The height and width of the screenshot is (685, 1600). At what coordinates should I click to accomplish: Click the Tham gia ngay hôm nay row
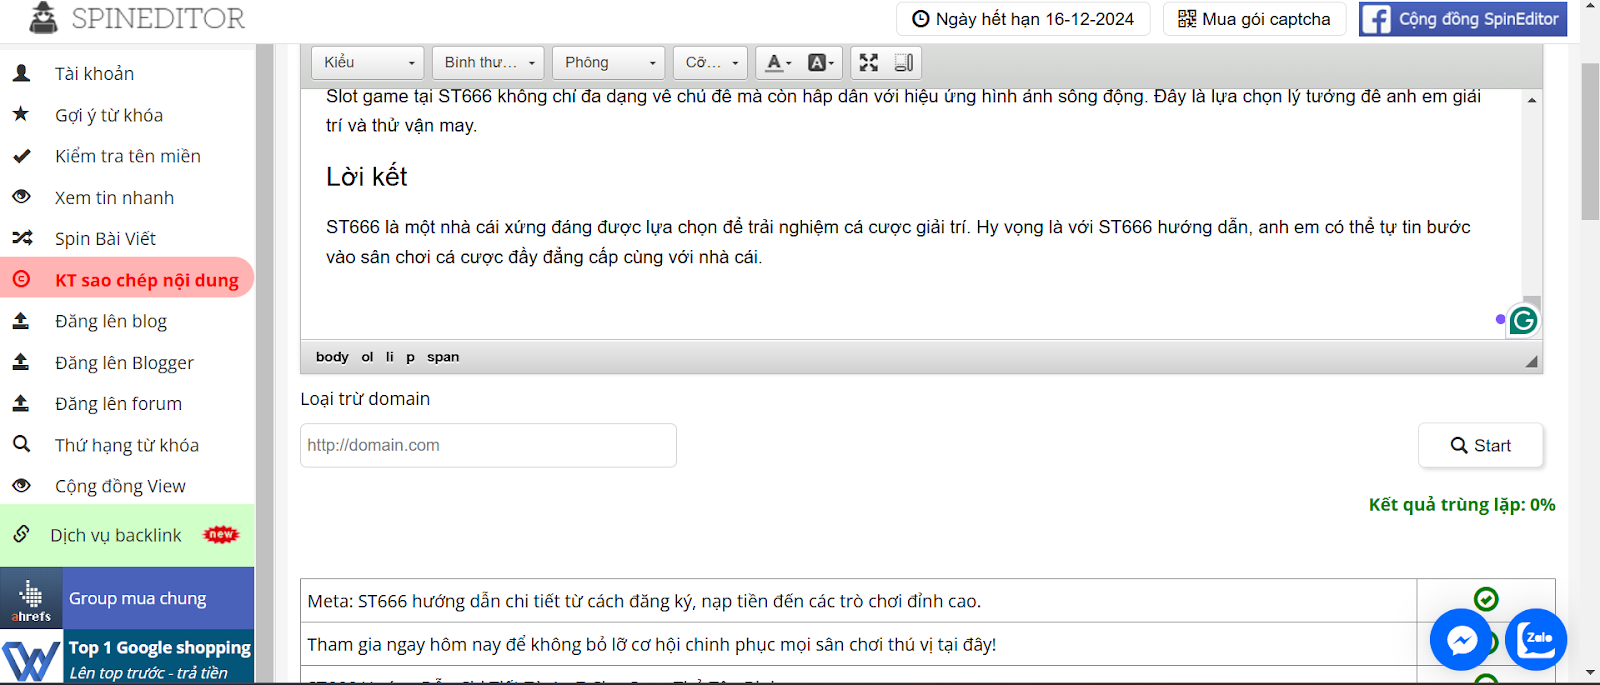(x=858, y=644)
